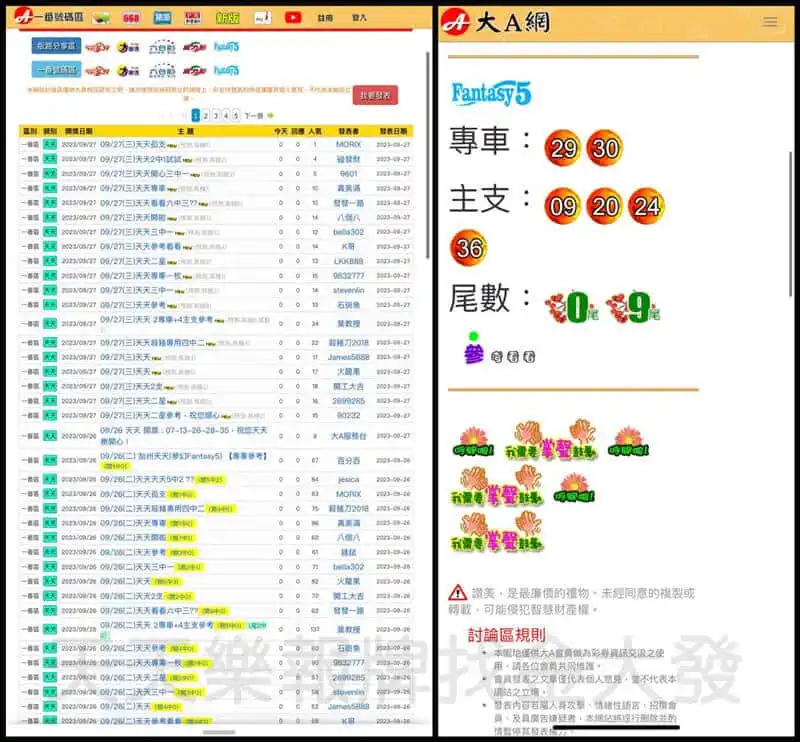
Task: Tap the green 新版 icon
Action: pyautogui.click(x=227, y=17)
